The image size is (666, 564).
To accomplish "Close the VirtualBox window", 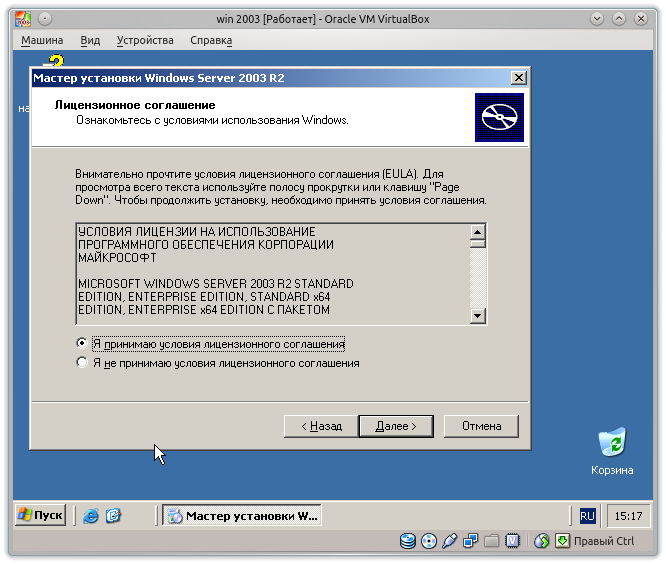I will (641, 19).
